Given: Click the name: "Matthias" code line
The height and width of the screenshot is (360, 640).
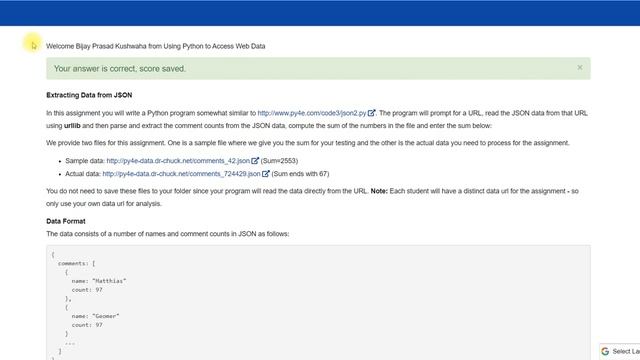Looking at the screenshot, I should (99, 281).
